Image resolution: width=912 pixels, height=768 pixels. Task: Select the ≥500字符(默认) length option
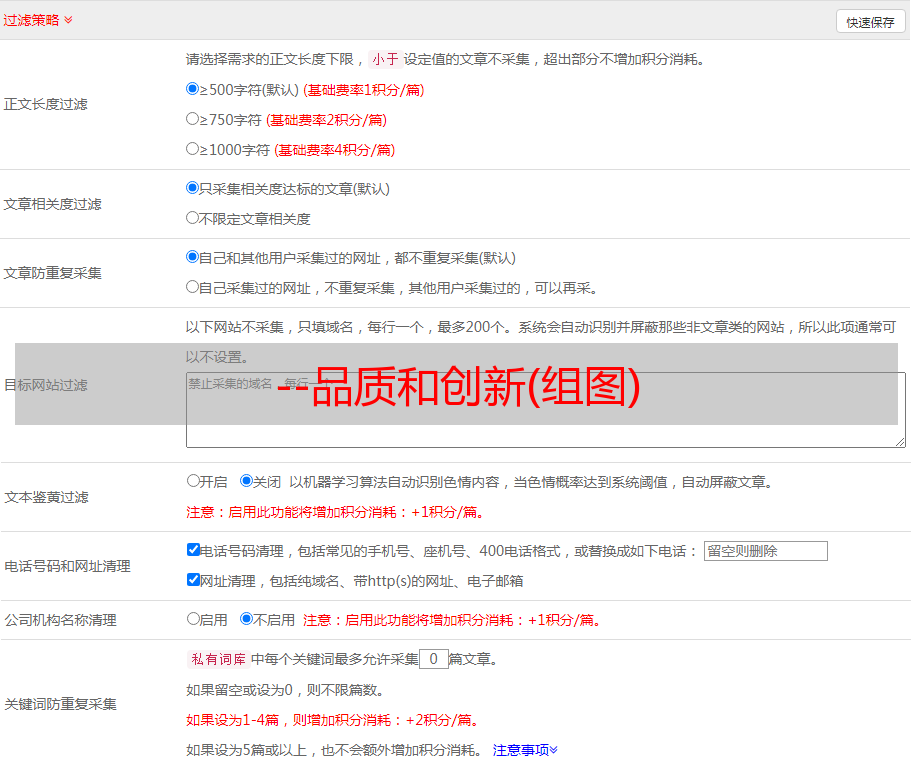coord(192,89)
